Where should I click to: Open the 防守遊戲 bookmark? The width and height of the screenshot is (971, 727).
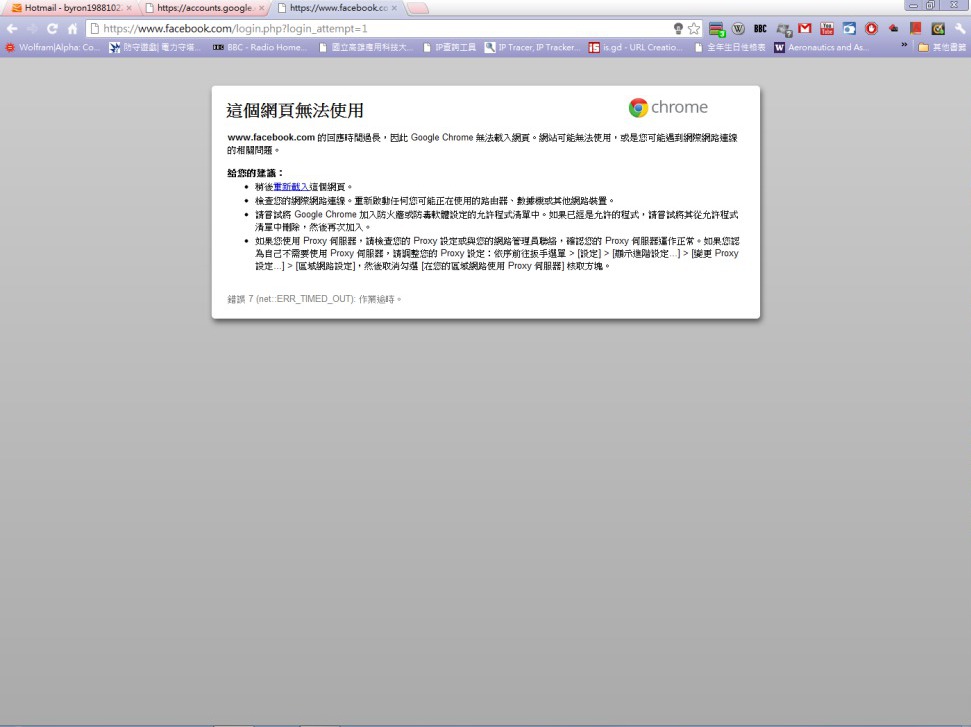(155, 47)
